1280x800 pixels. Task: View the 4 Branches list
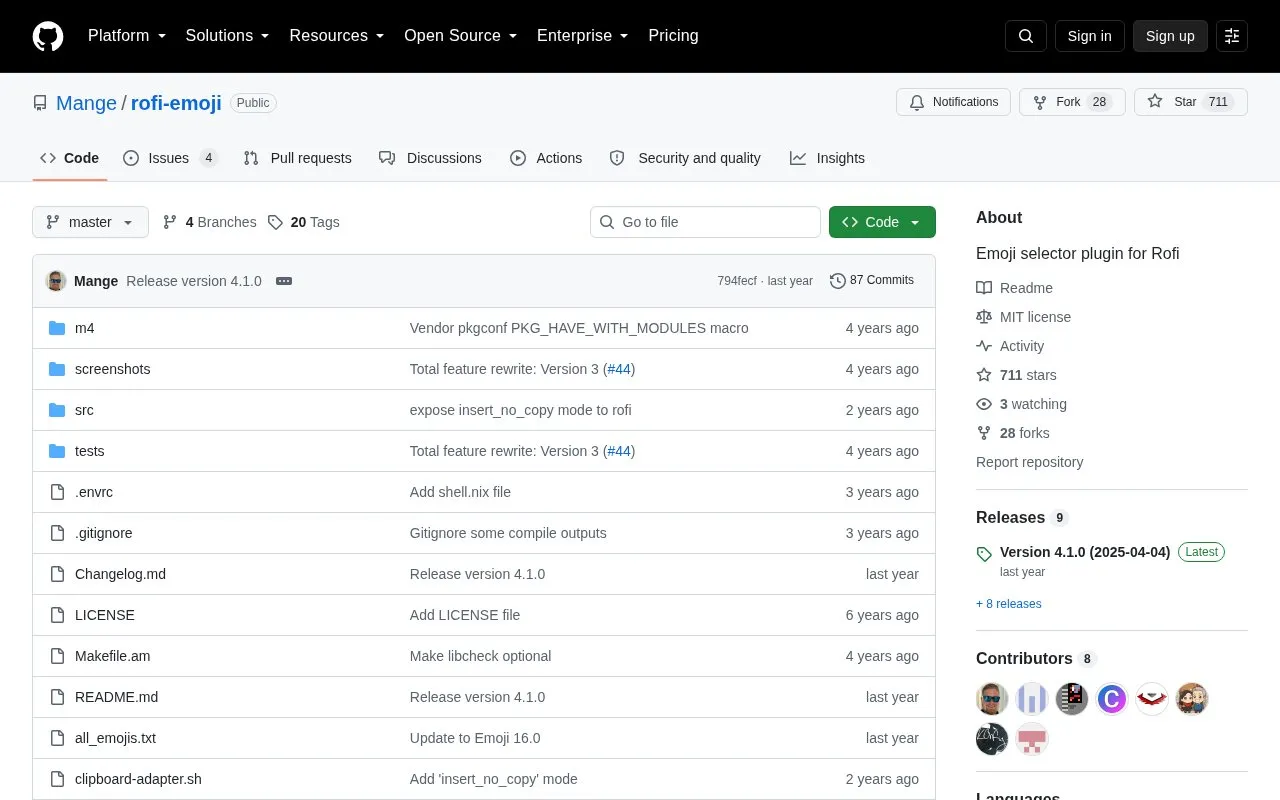[x=210, y=222]
